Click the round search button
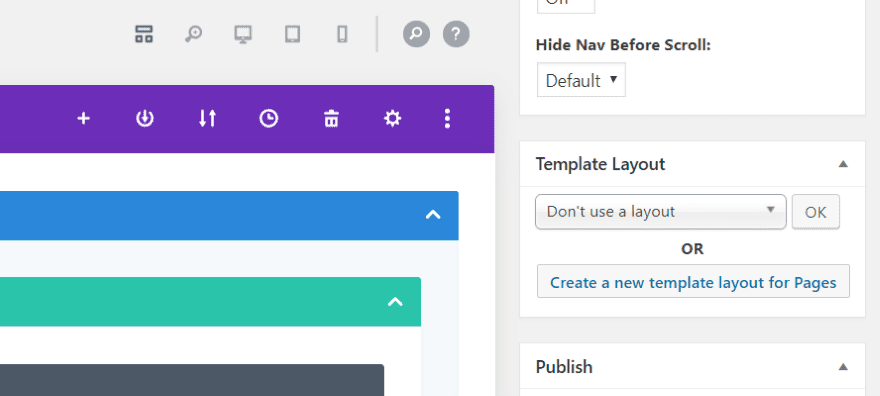The width and height of the screenshot is (880, 396). (x=416, y=34)
